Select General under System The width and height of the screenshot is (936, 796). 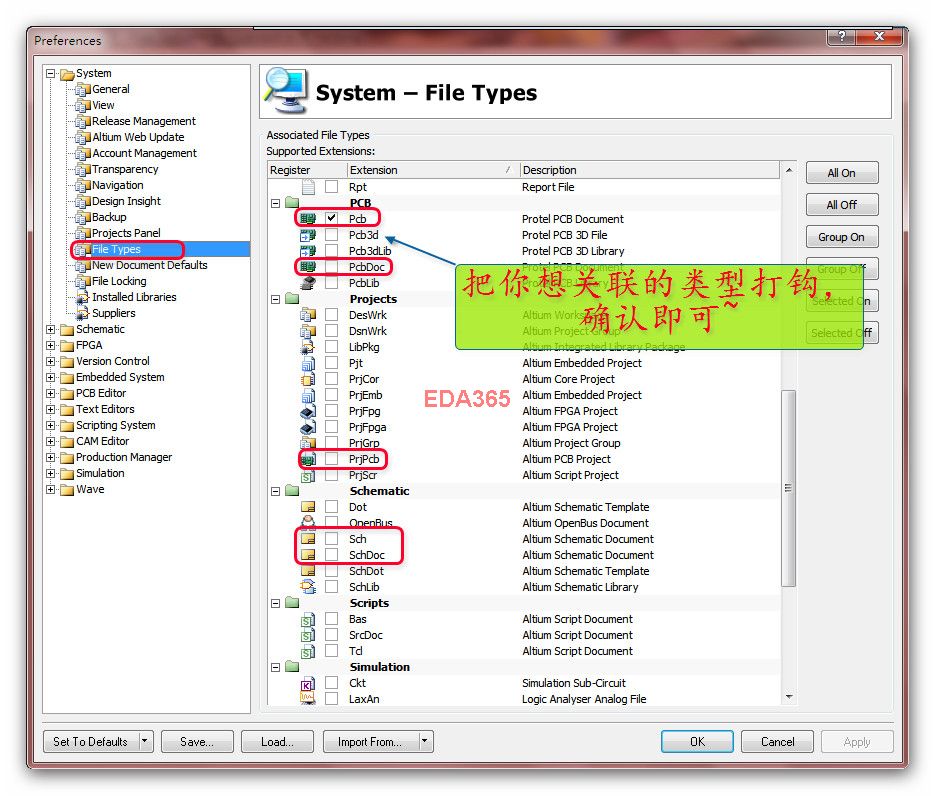click(110, 89)
